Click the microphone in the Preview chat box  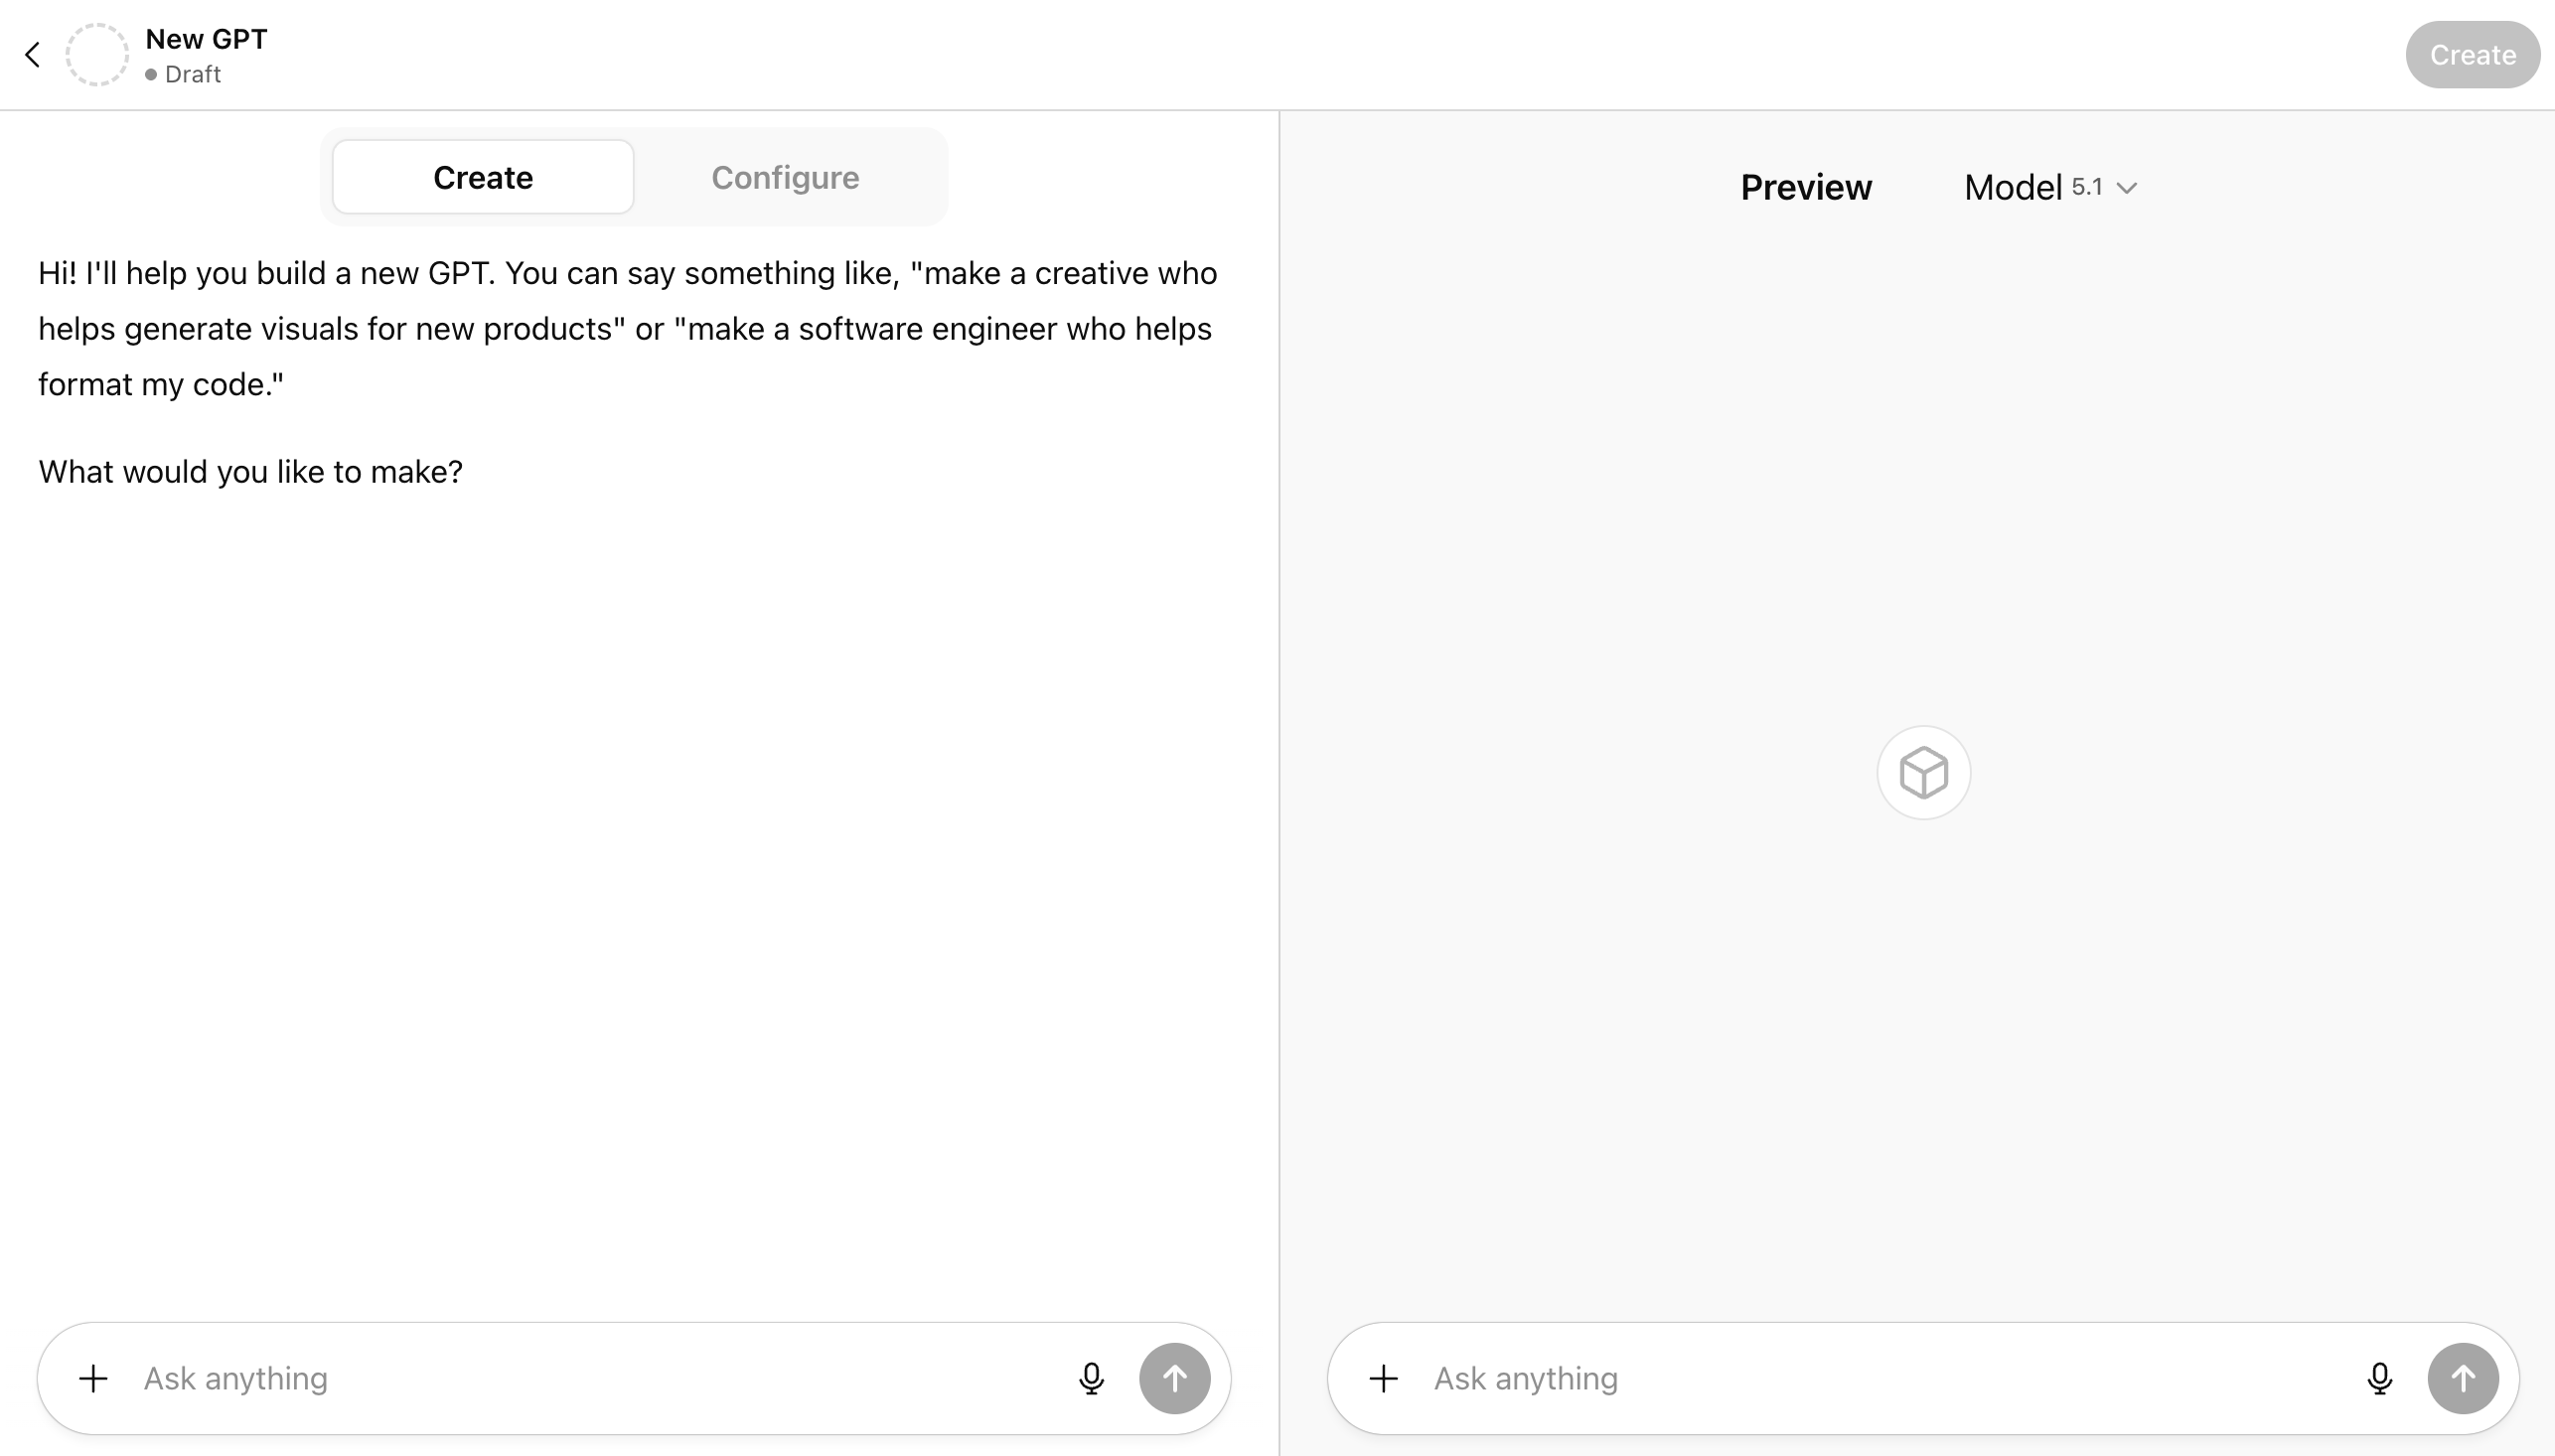[2379, 1378]
